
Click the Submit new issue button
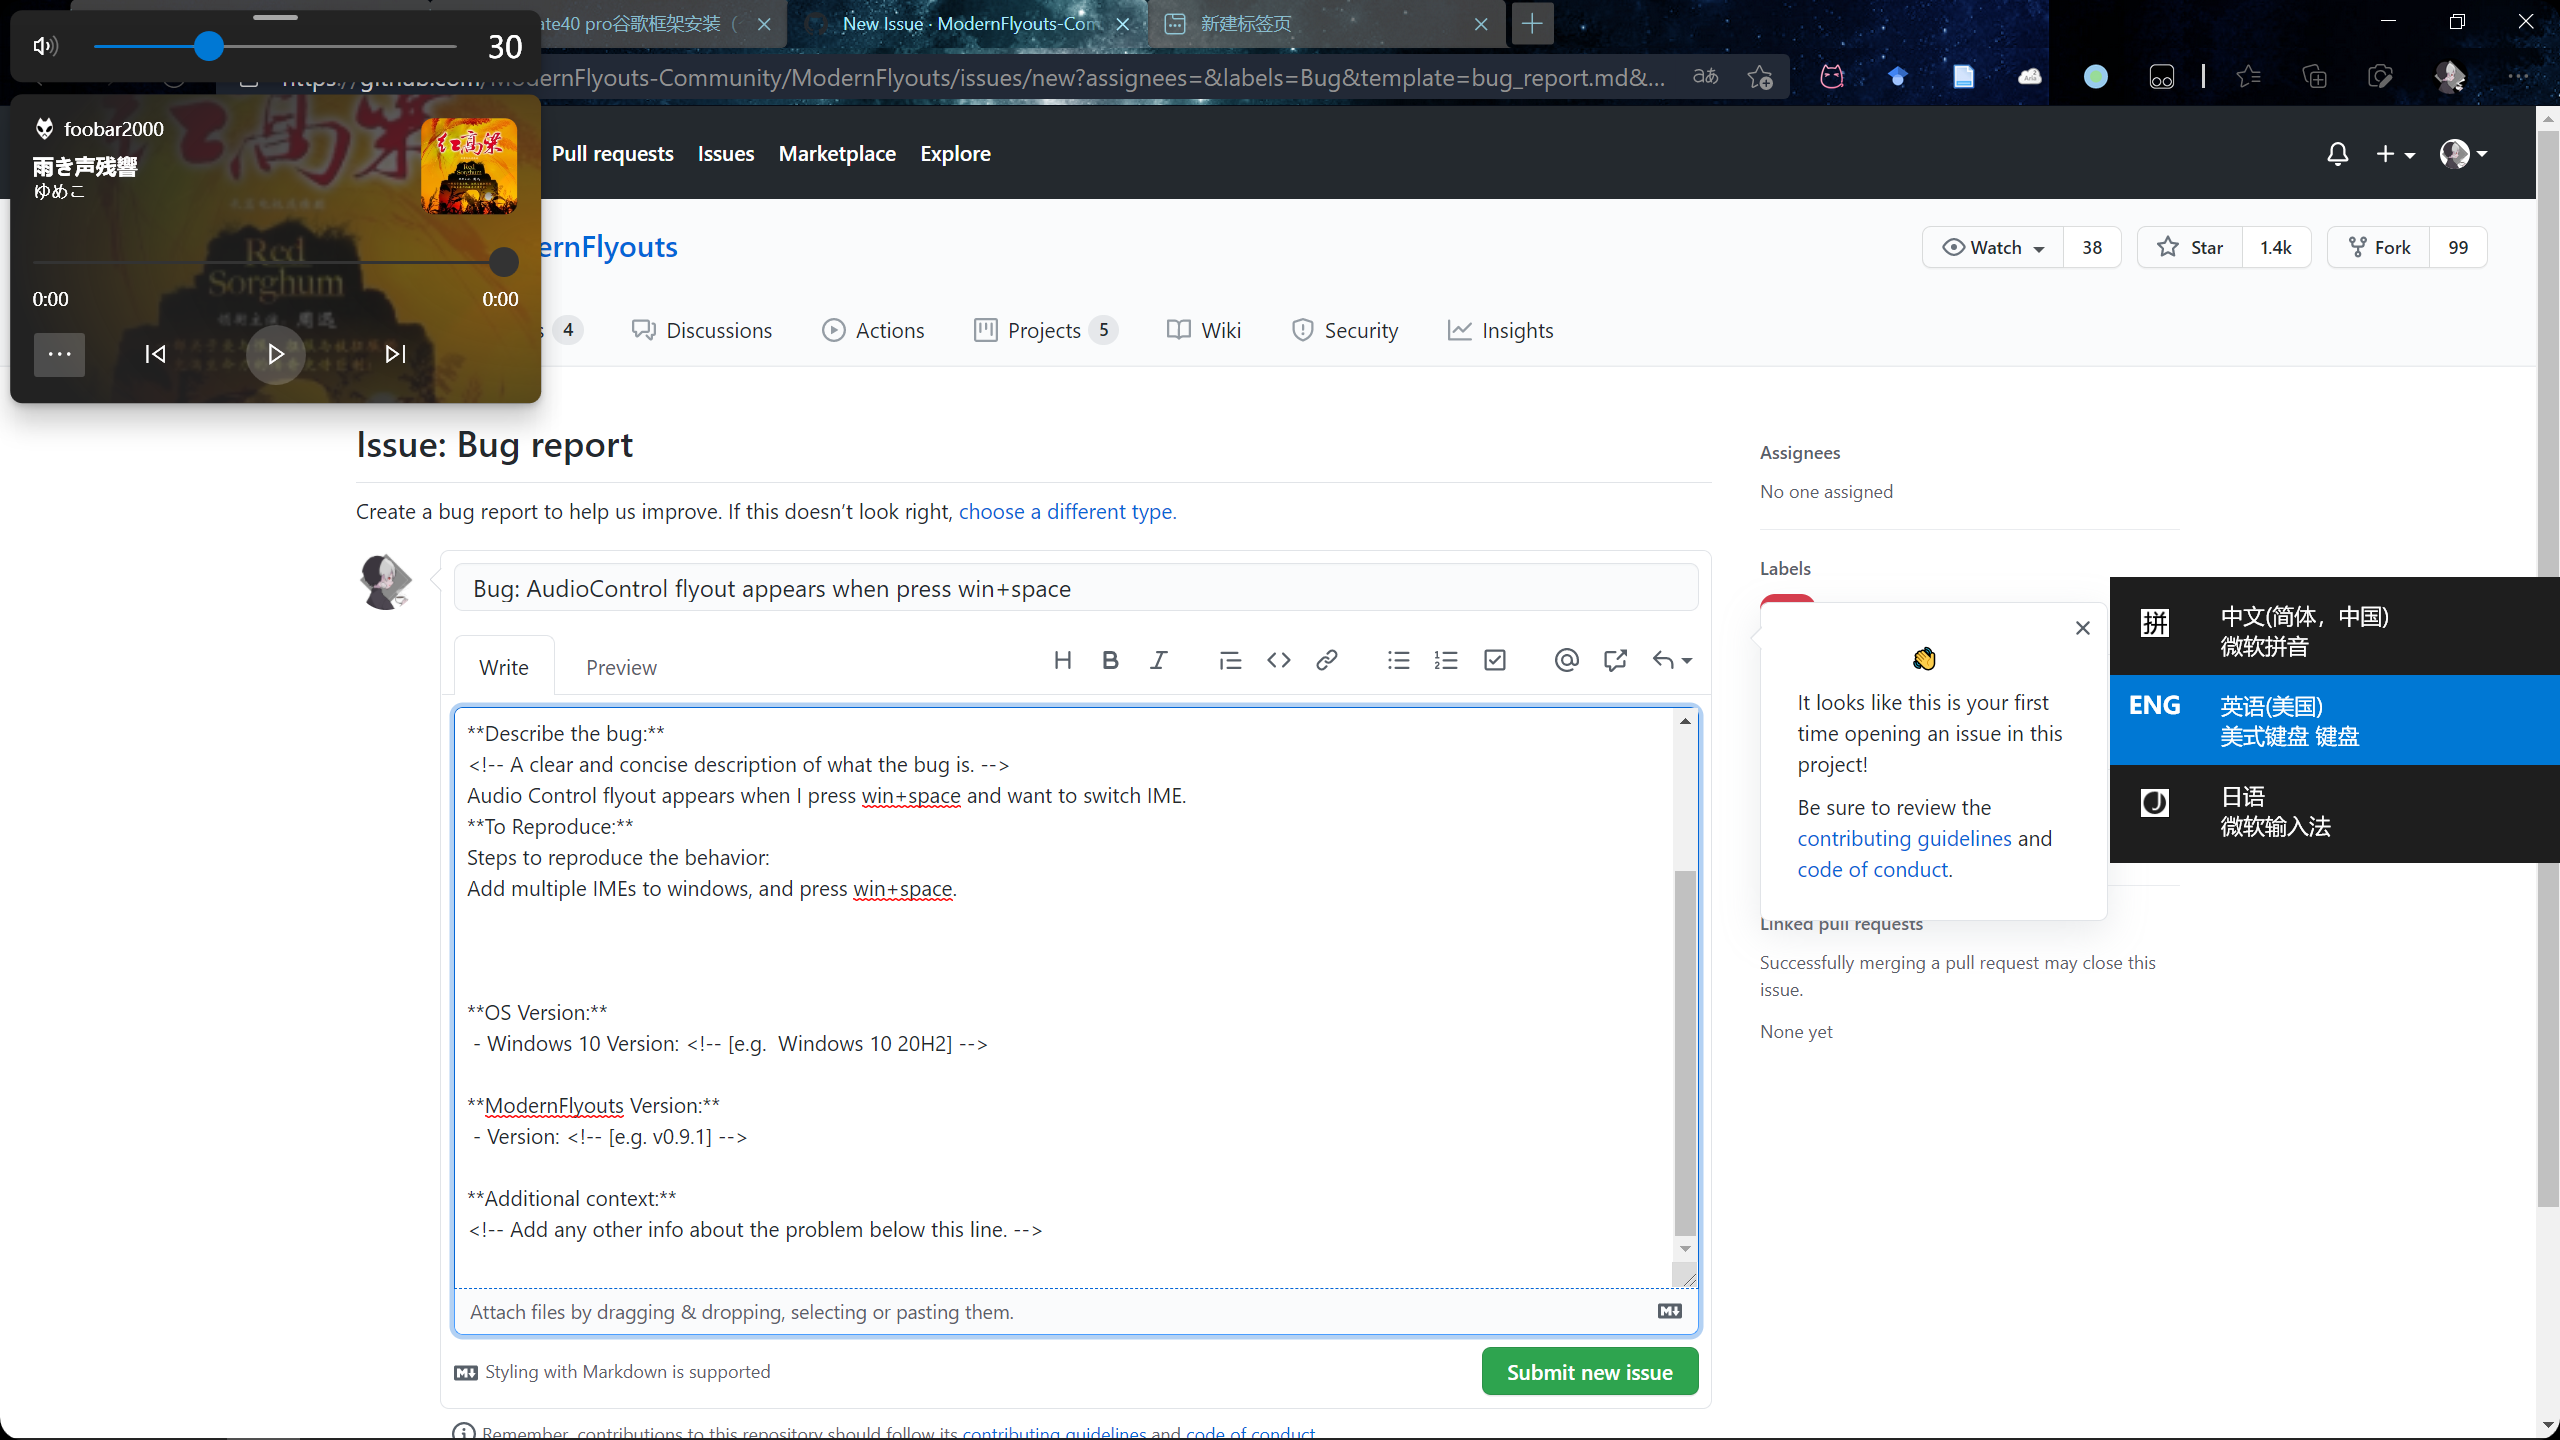tap(1589, 1371)
